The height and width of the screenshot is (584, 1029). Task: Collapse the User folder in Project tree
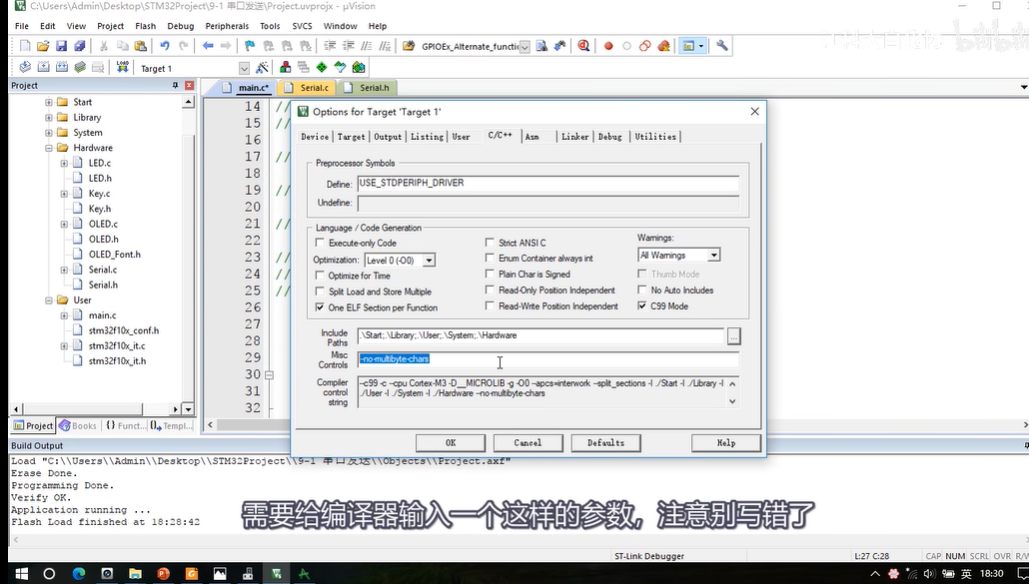tap(49, 300)
